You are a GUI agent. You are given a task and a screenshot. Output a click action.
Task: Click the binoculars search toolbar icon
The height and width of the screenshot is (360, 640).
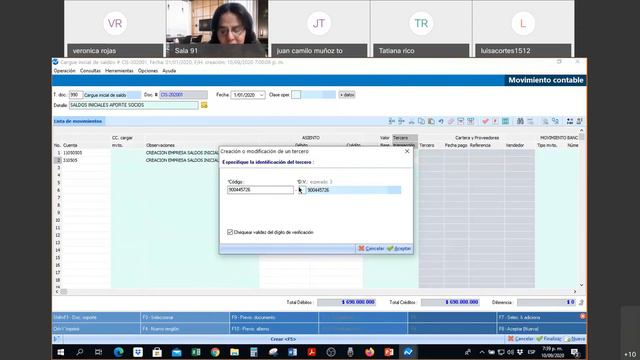coord(520,121)
